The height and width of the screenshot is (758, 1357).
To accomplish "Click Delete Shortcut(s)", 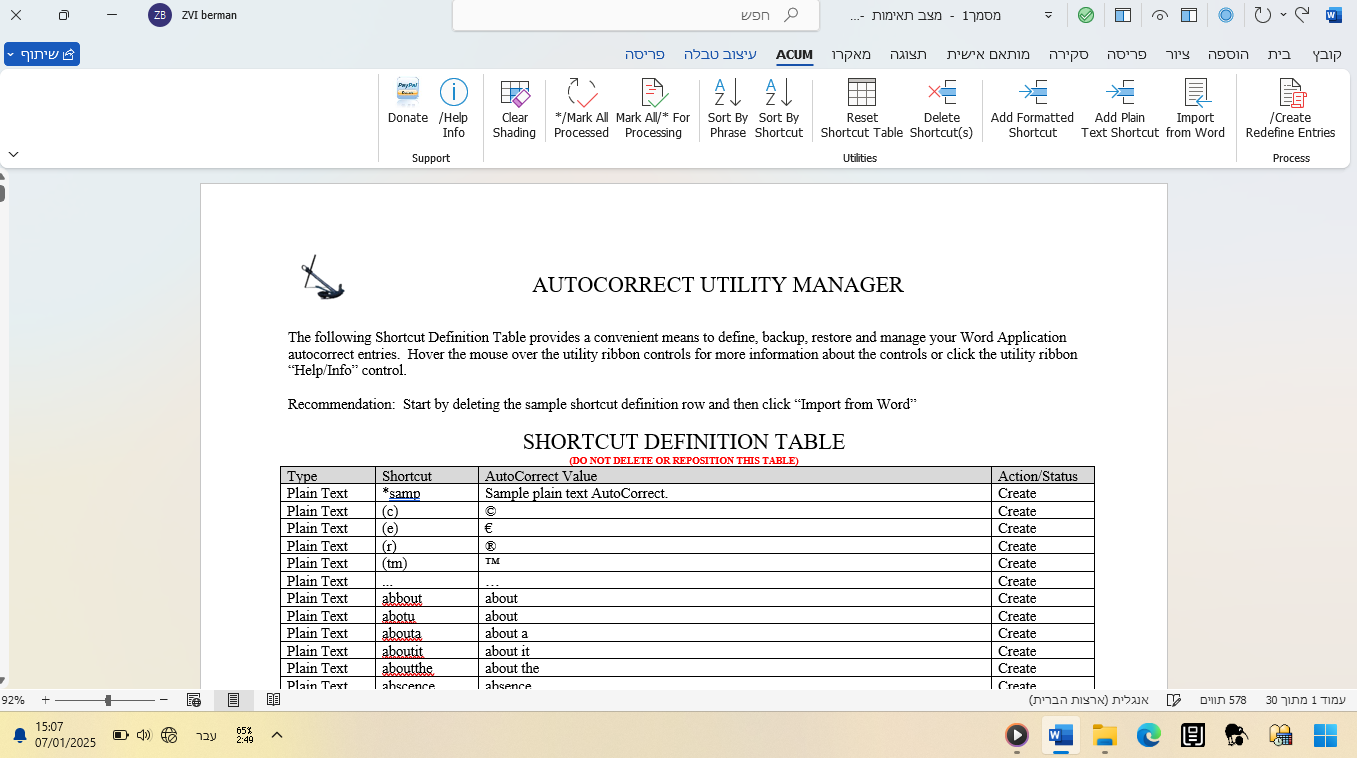I will (941, 109).
